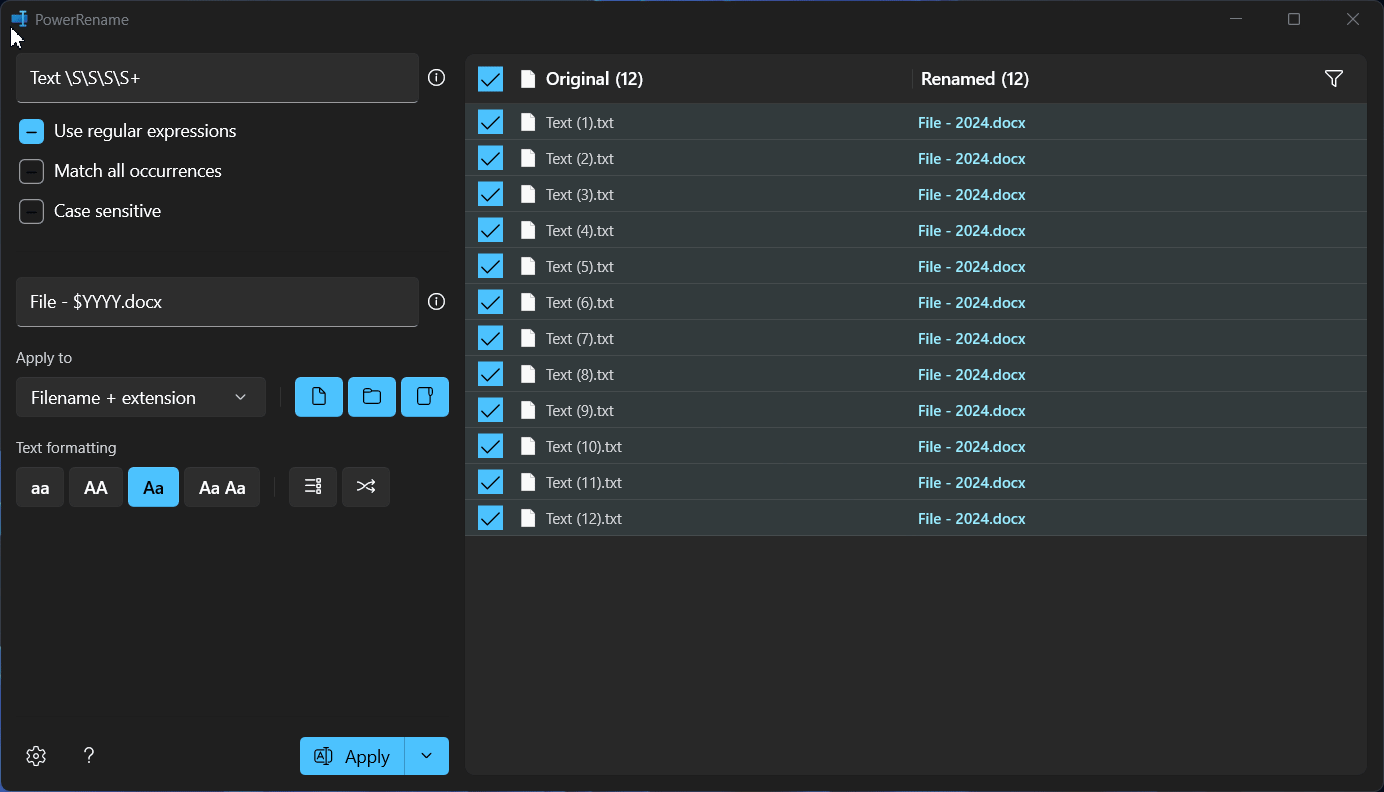
Task: Click renamed value in Text (6).txt row
Action: coord(972,303)
